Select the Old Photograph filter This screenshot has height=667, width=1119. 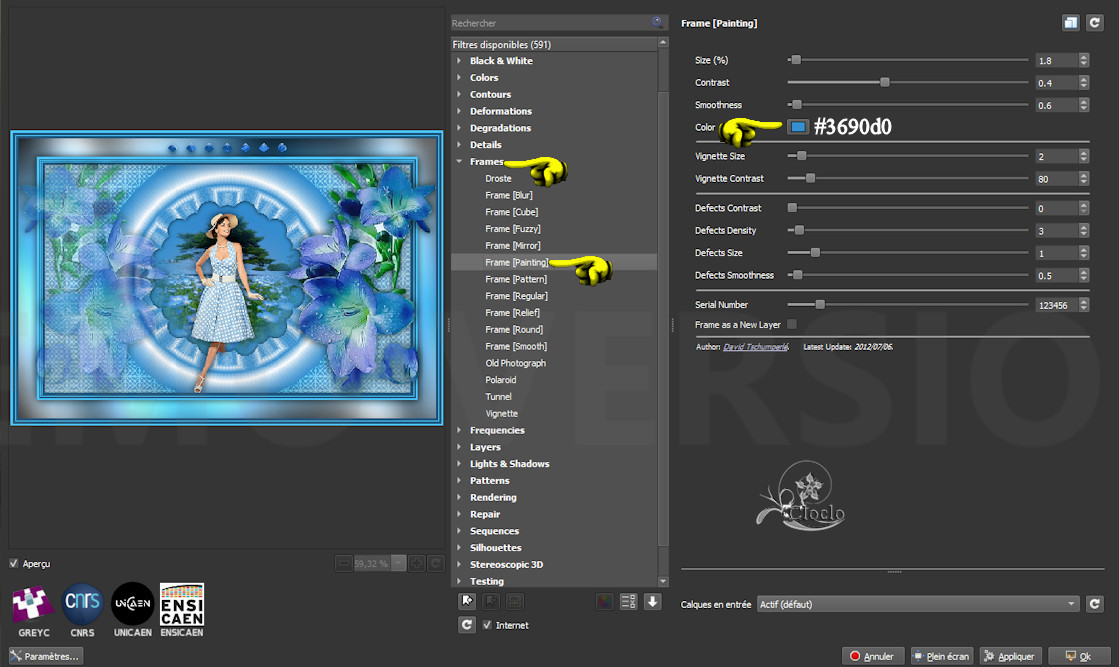click(x=515, y=363)
